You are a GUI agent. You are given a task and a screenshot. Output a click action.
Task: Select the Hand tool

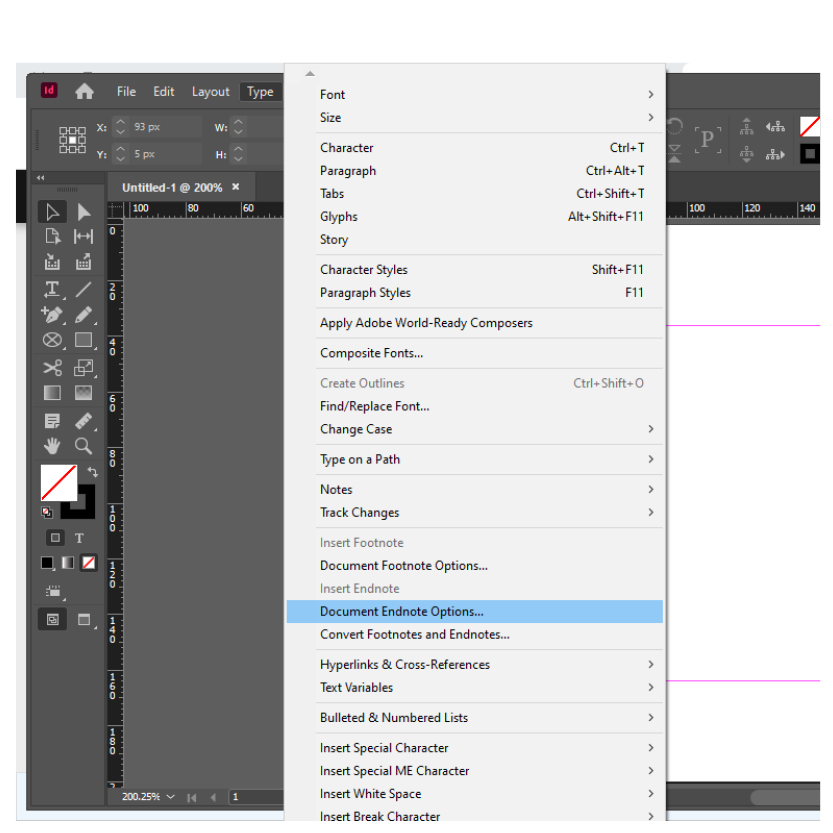pos(52,446)
